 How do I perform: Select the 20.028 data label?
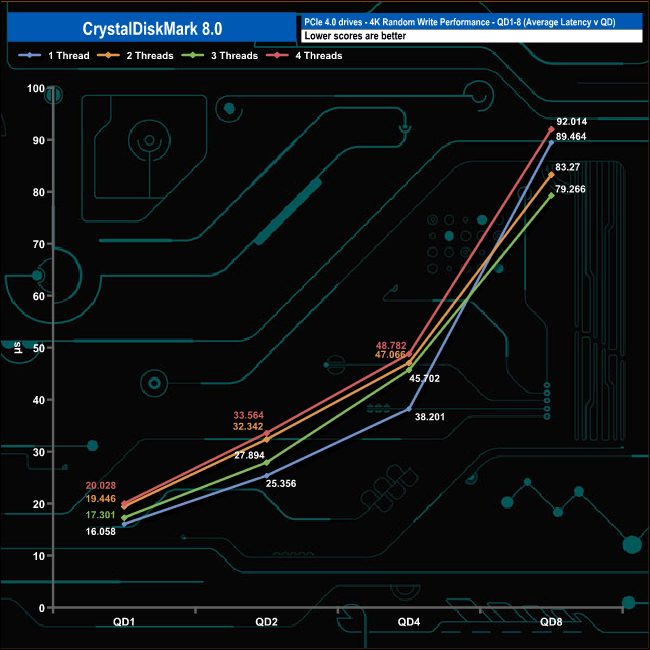[x=101, y=485]
